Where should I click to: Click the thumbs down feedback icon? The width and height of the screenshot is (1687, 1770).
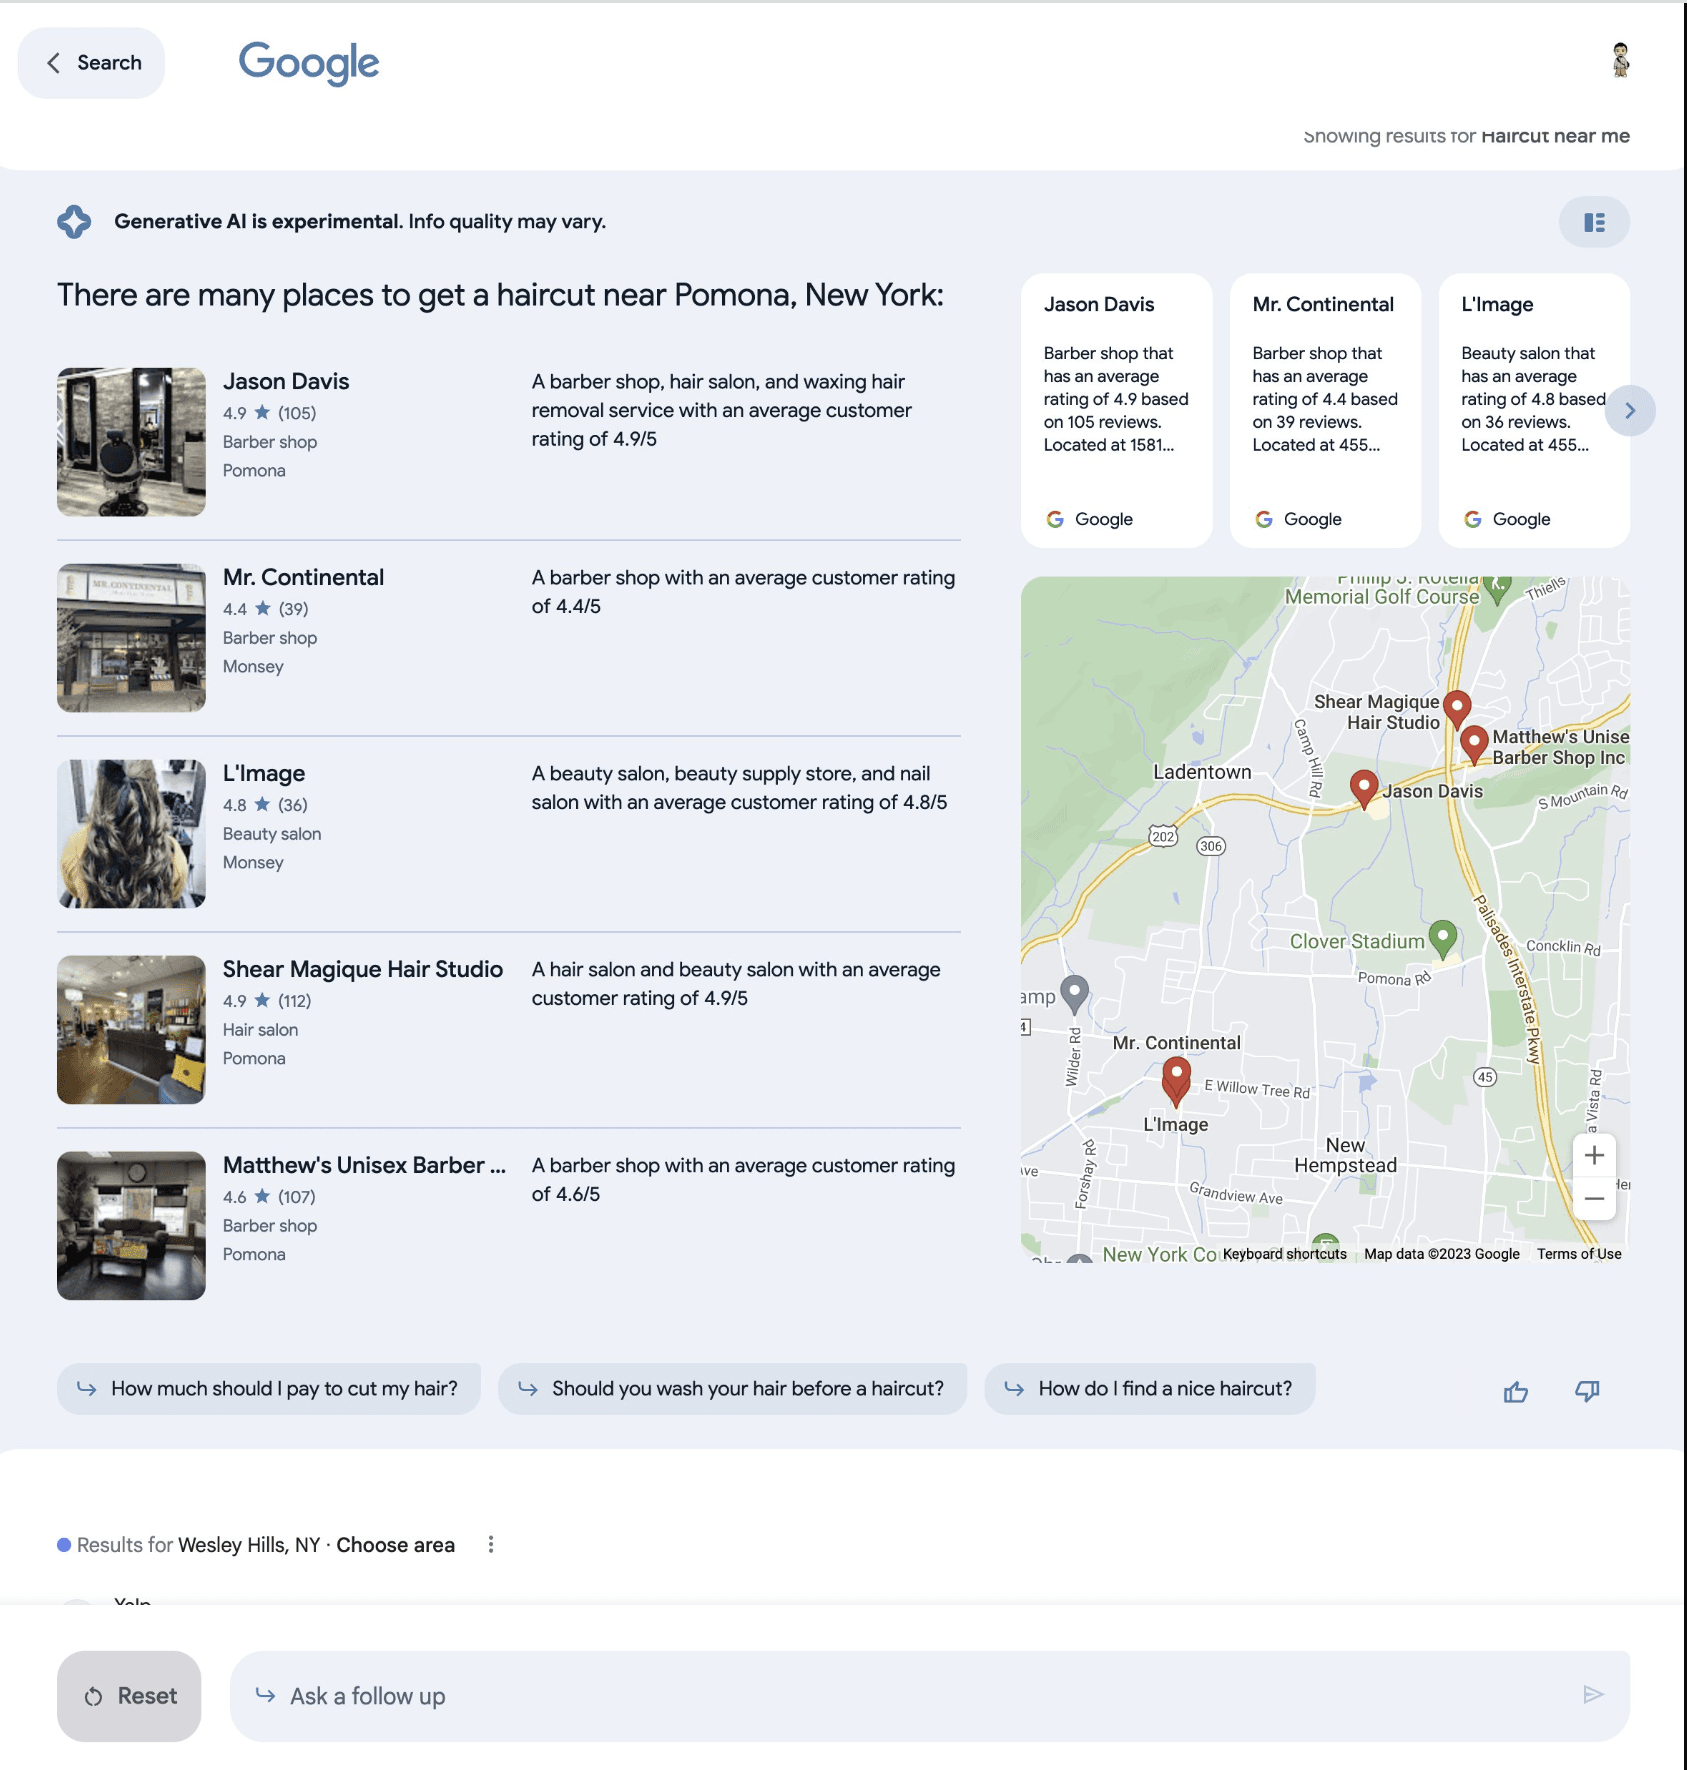point(1587,1391)
